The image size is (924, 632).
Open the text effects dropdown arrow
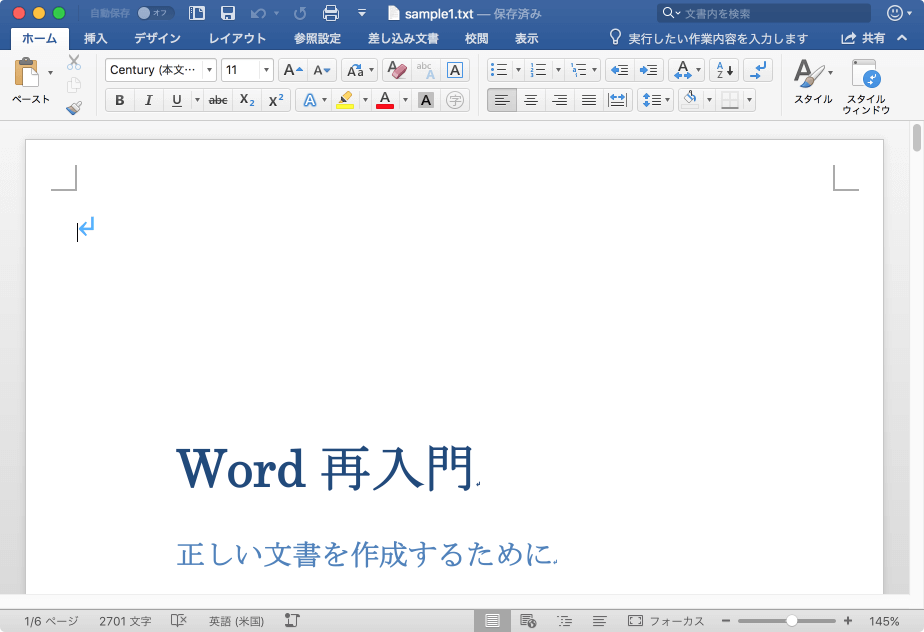pos(324,100)
